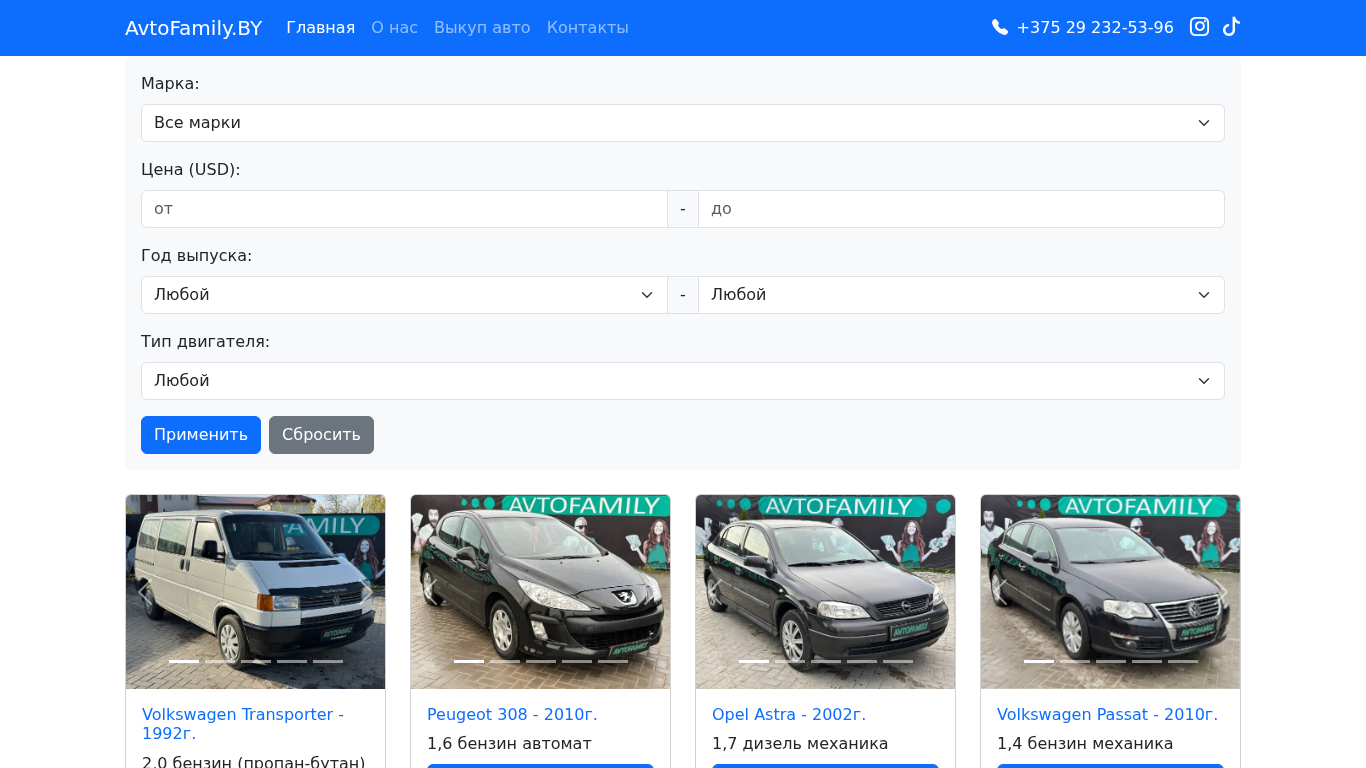Expand the Марка brand dropdown
The width and height of the screenshot is (1366, 768).
click(682, 123)
